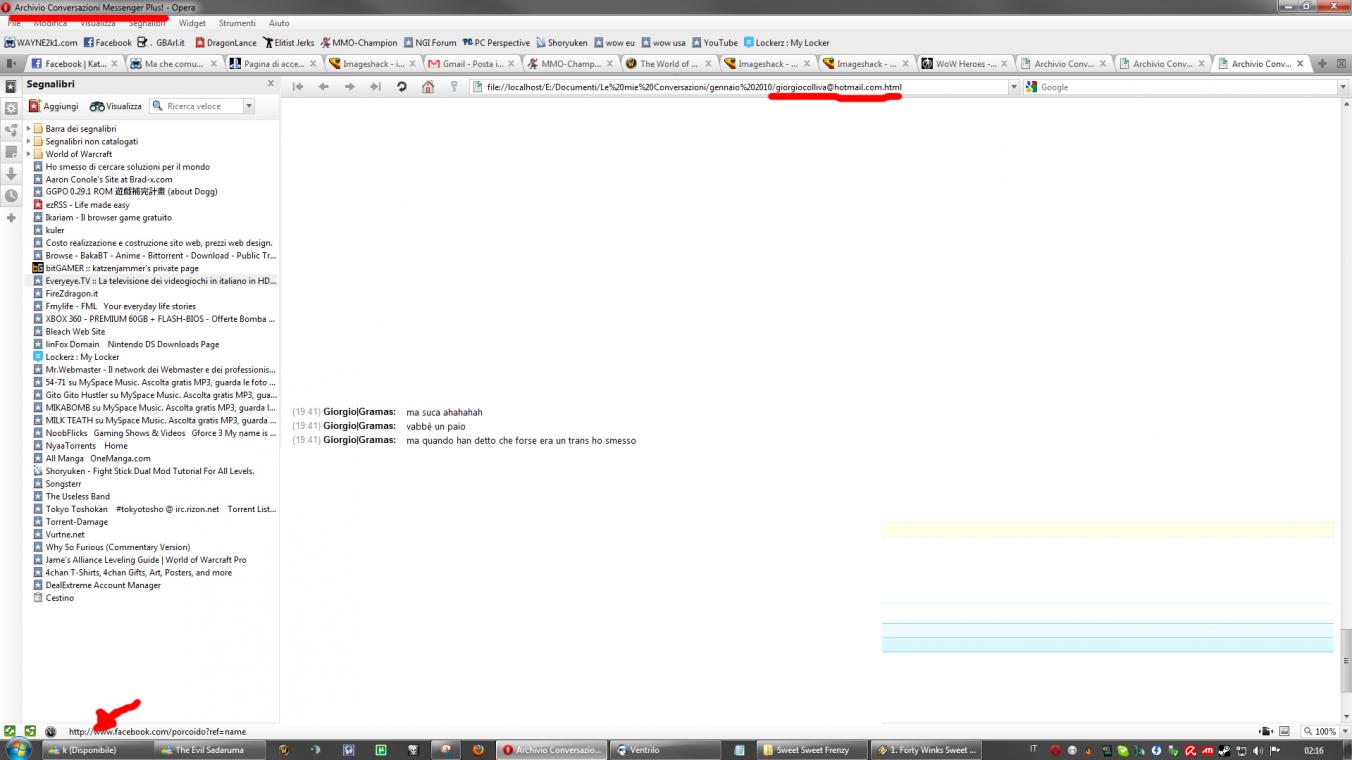This screenshot has width=1352, height=760.
Task: Close the active Archivio Conv... tab
Action: click(x=1300, y=64)
